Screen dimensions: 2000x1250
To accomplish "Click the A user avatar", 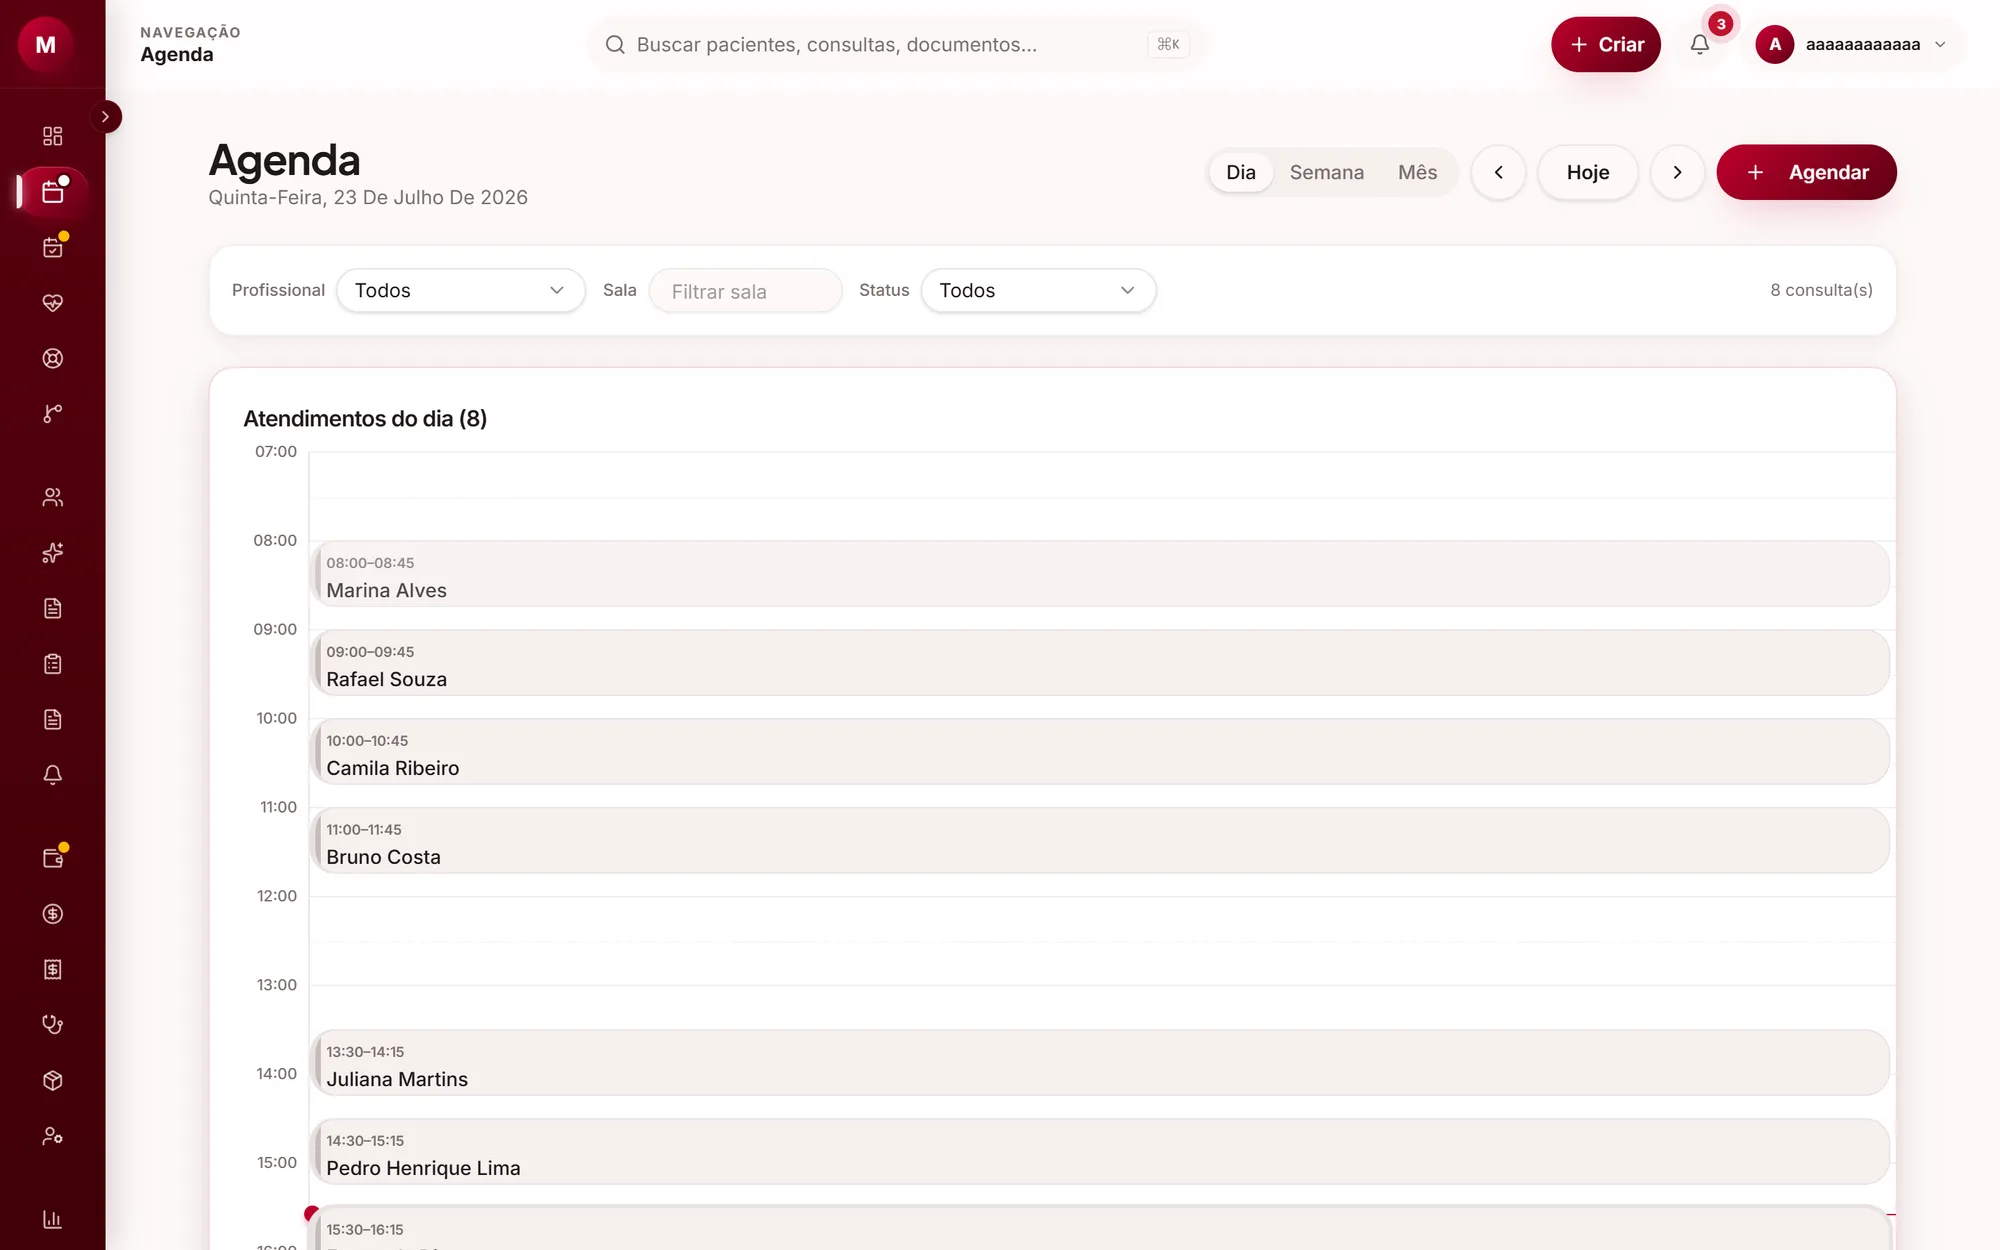I will [x=1775, y=44].
